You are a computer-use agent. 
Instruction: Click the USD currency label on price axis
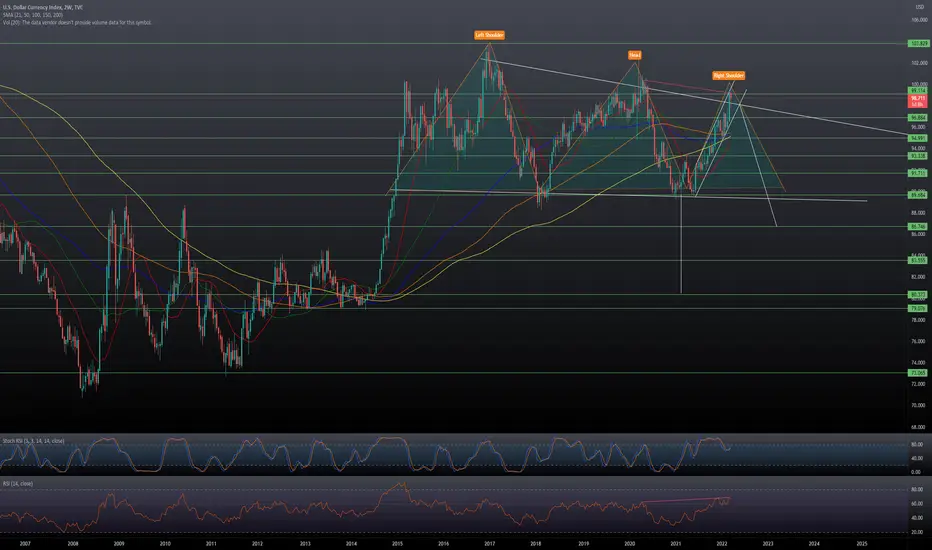(920, 7)
